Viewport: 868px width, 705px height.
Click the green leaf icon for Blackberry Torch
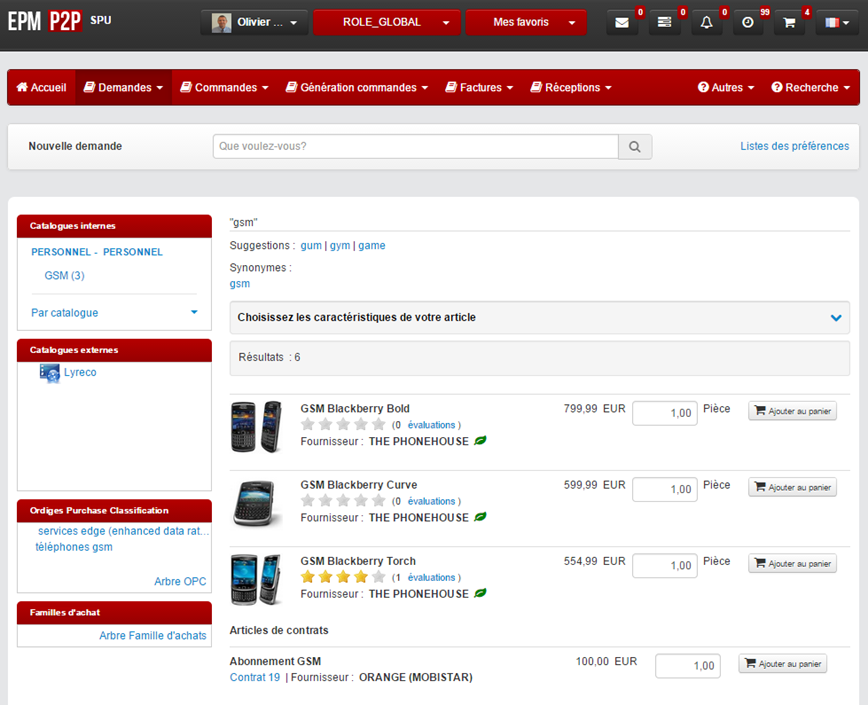(480, 593)
